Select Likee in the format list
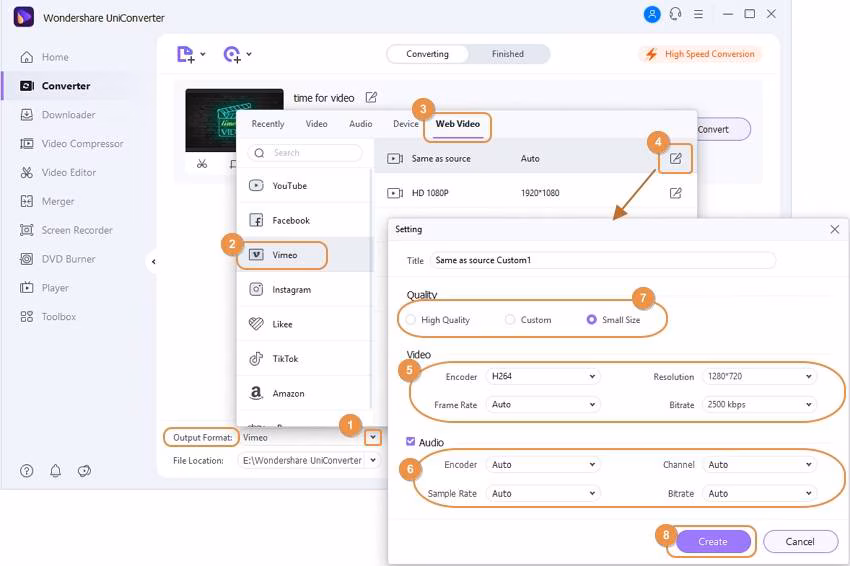 coord(304,324)
